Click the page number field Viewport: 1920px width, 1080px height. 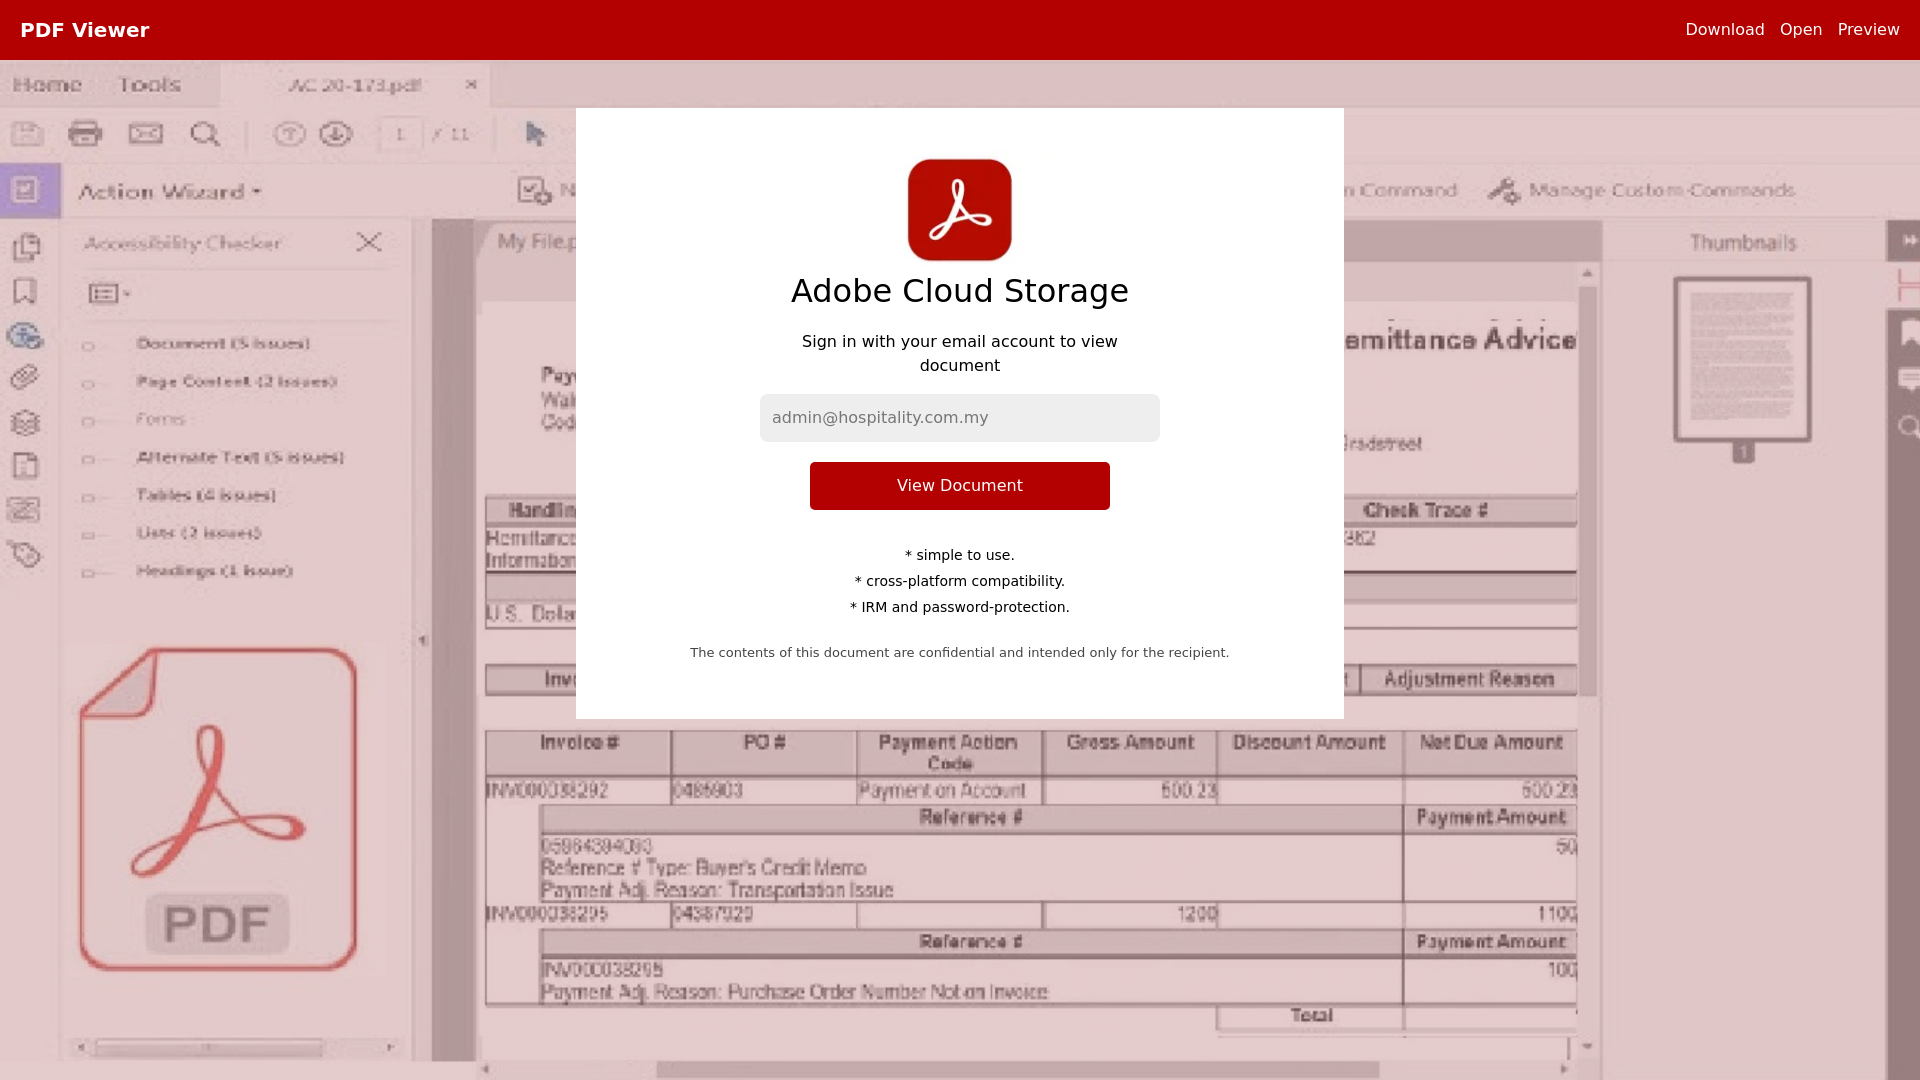400,134
